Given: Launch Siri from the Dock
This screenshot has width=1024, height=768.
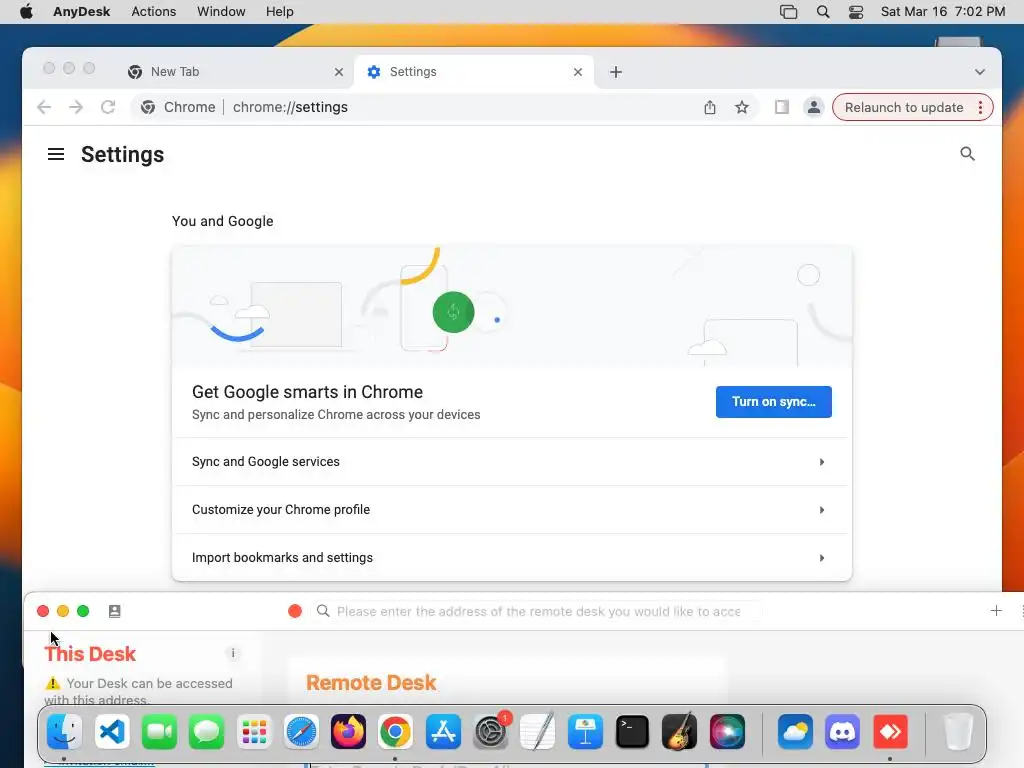Looking at the screenshot, I should [x=727, y=731].
